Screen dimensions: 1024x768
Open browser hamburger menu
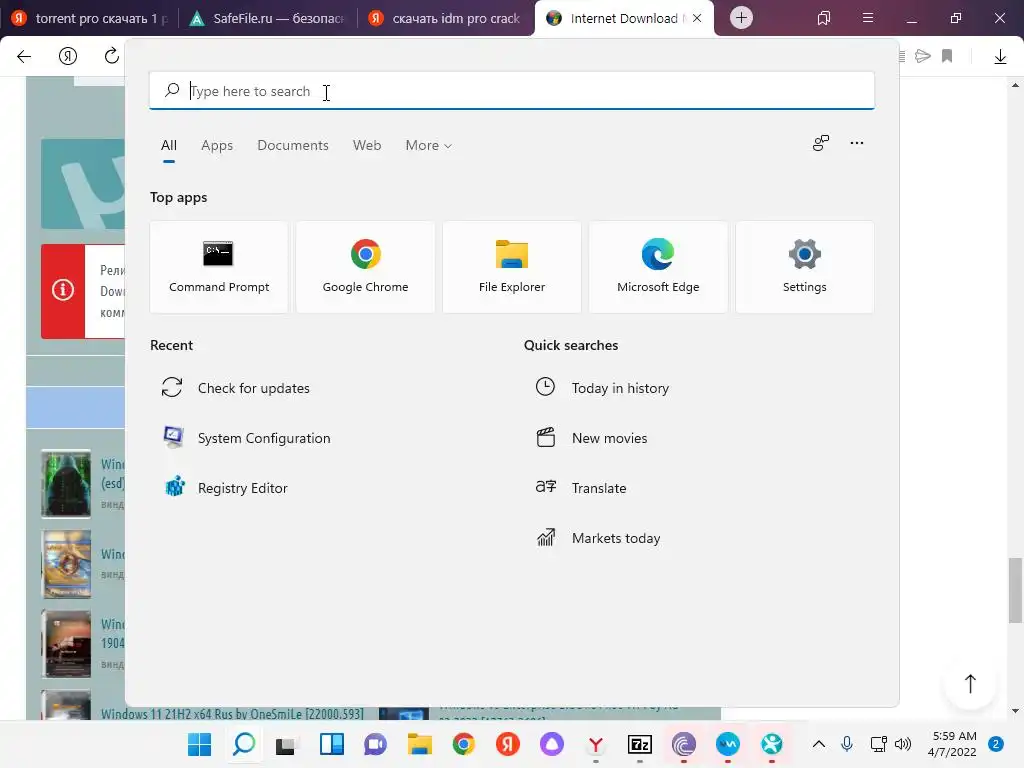point(868,18)
